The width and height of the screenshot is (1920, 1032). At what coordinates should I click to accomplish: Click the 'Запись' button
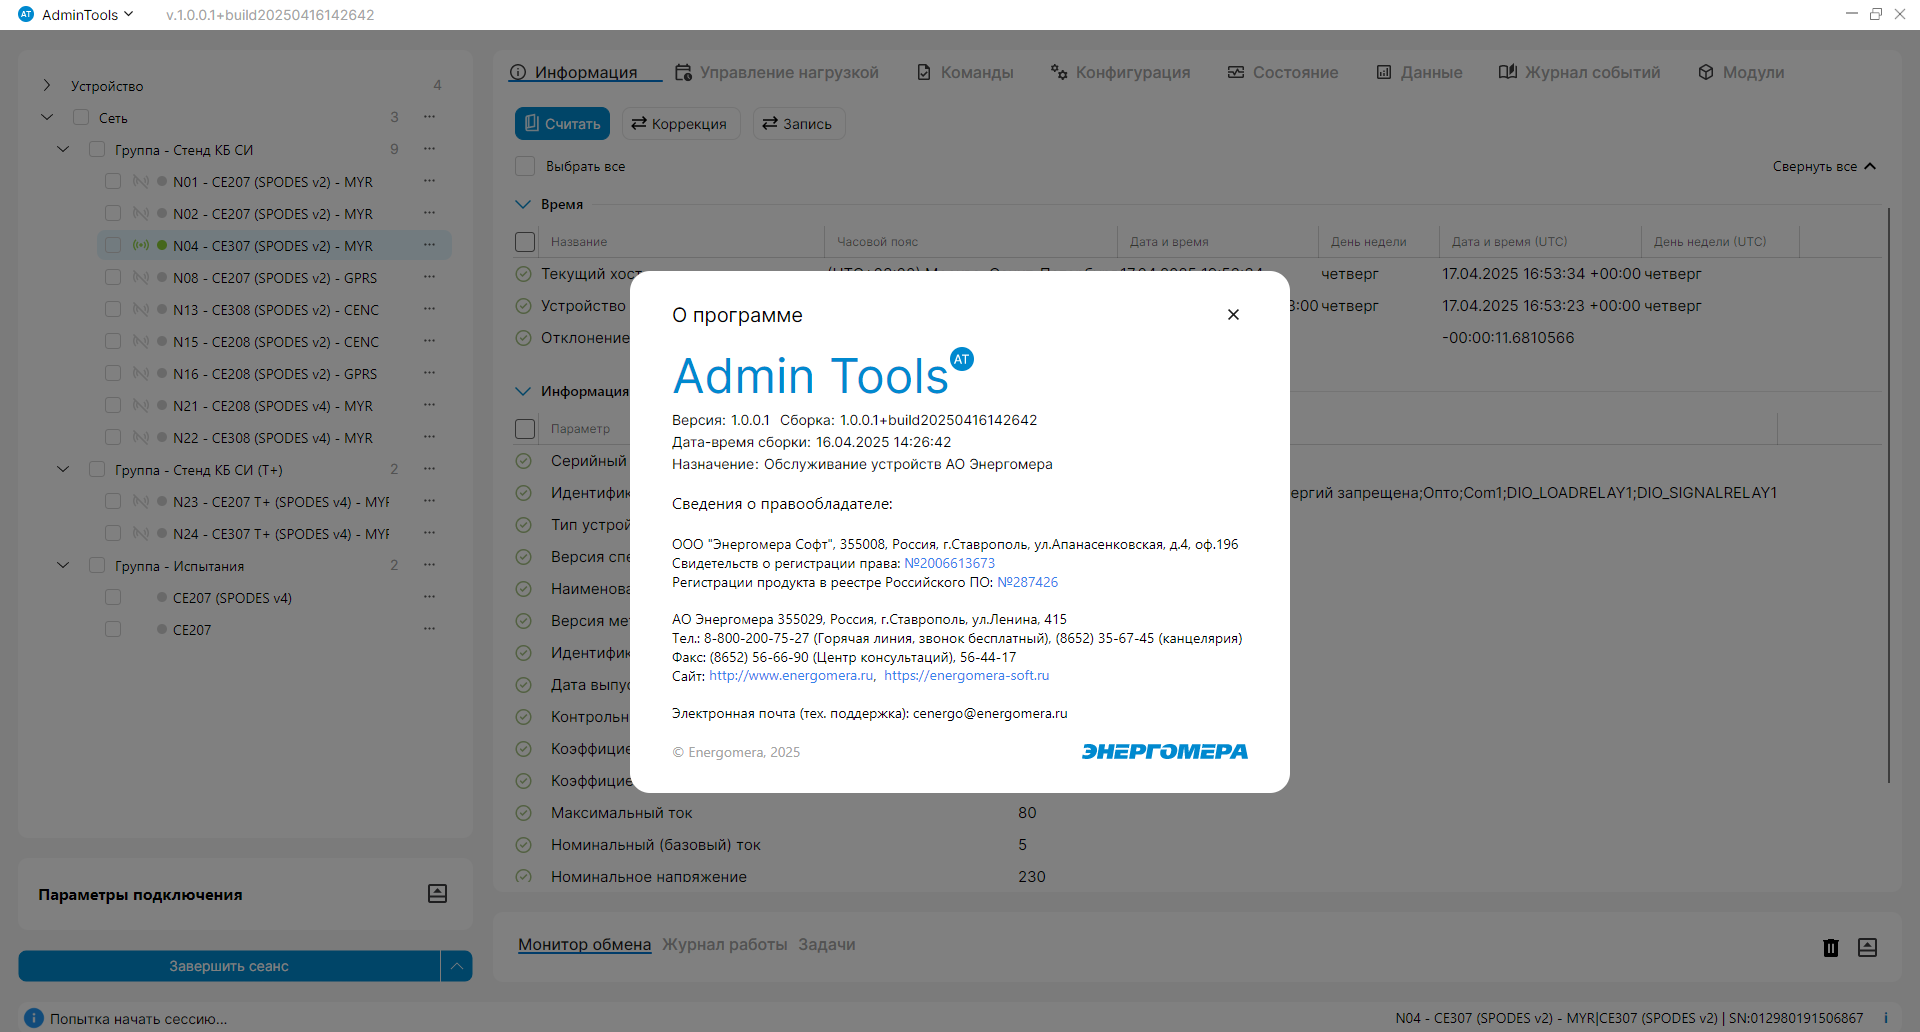[798, 124]
